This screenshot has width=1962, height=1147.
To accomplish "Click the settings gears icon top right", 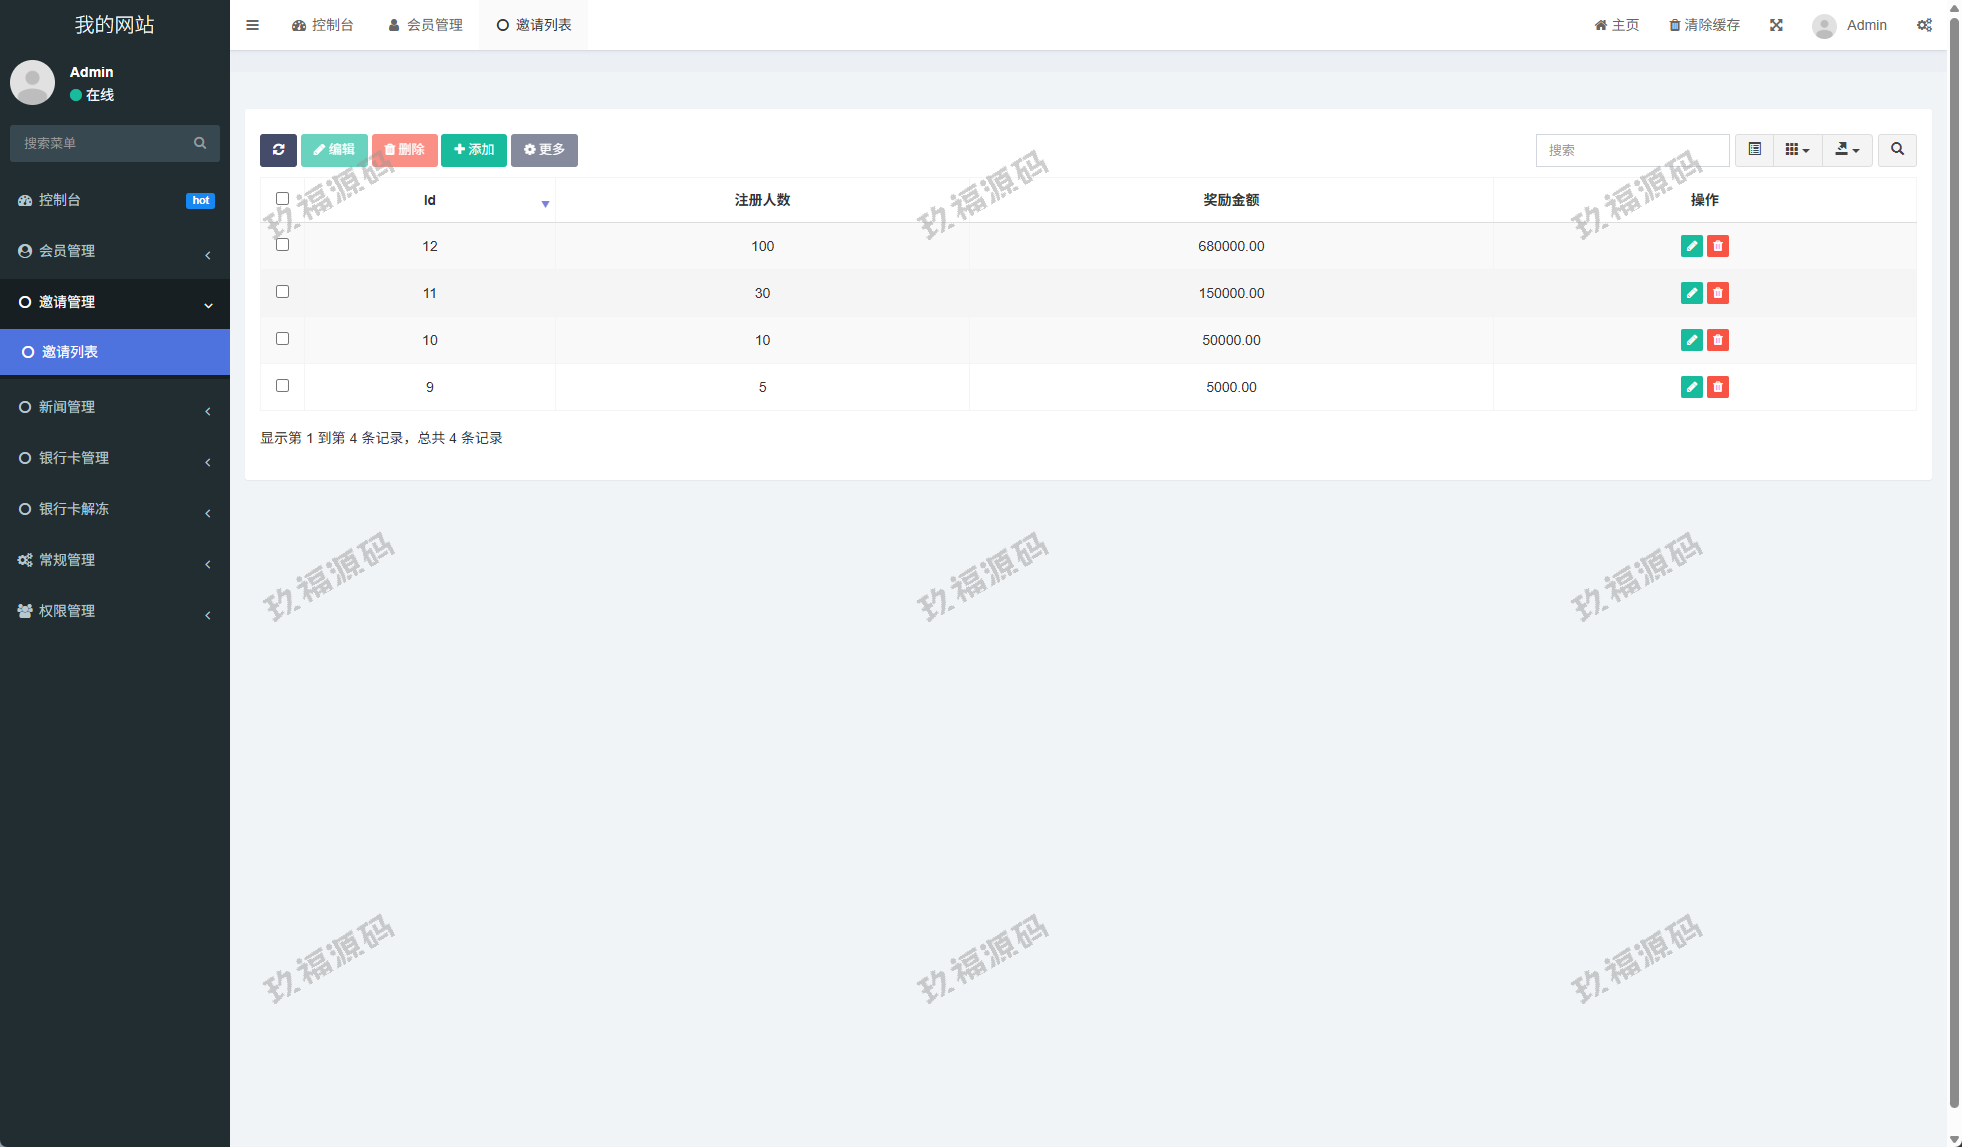I will click(x=1924, y=25).
